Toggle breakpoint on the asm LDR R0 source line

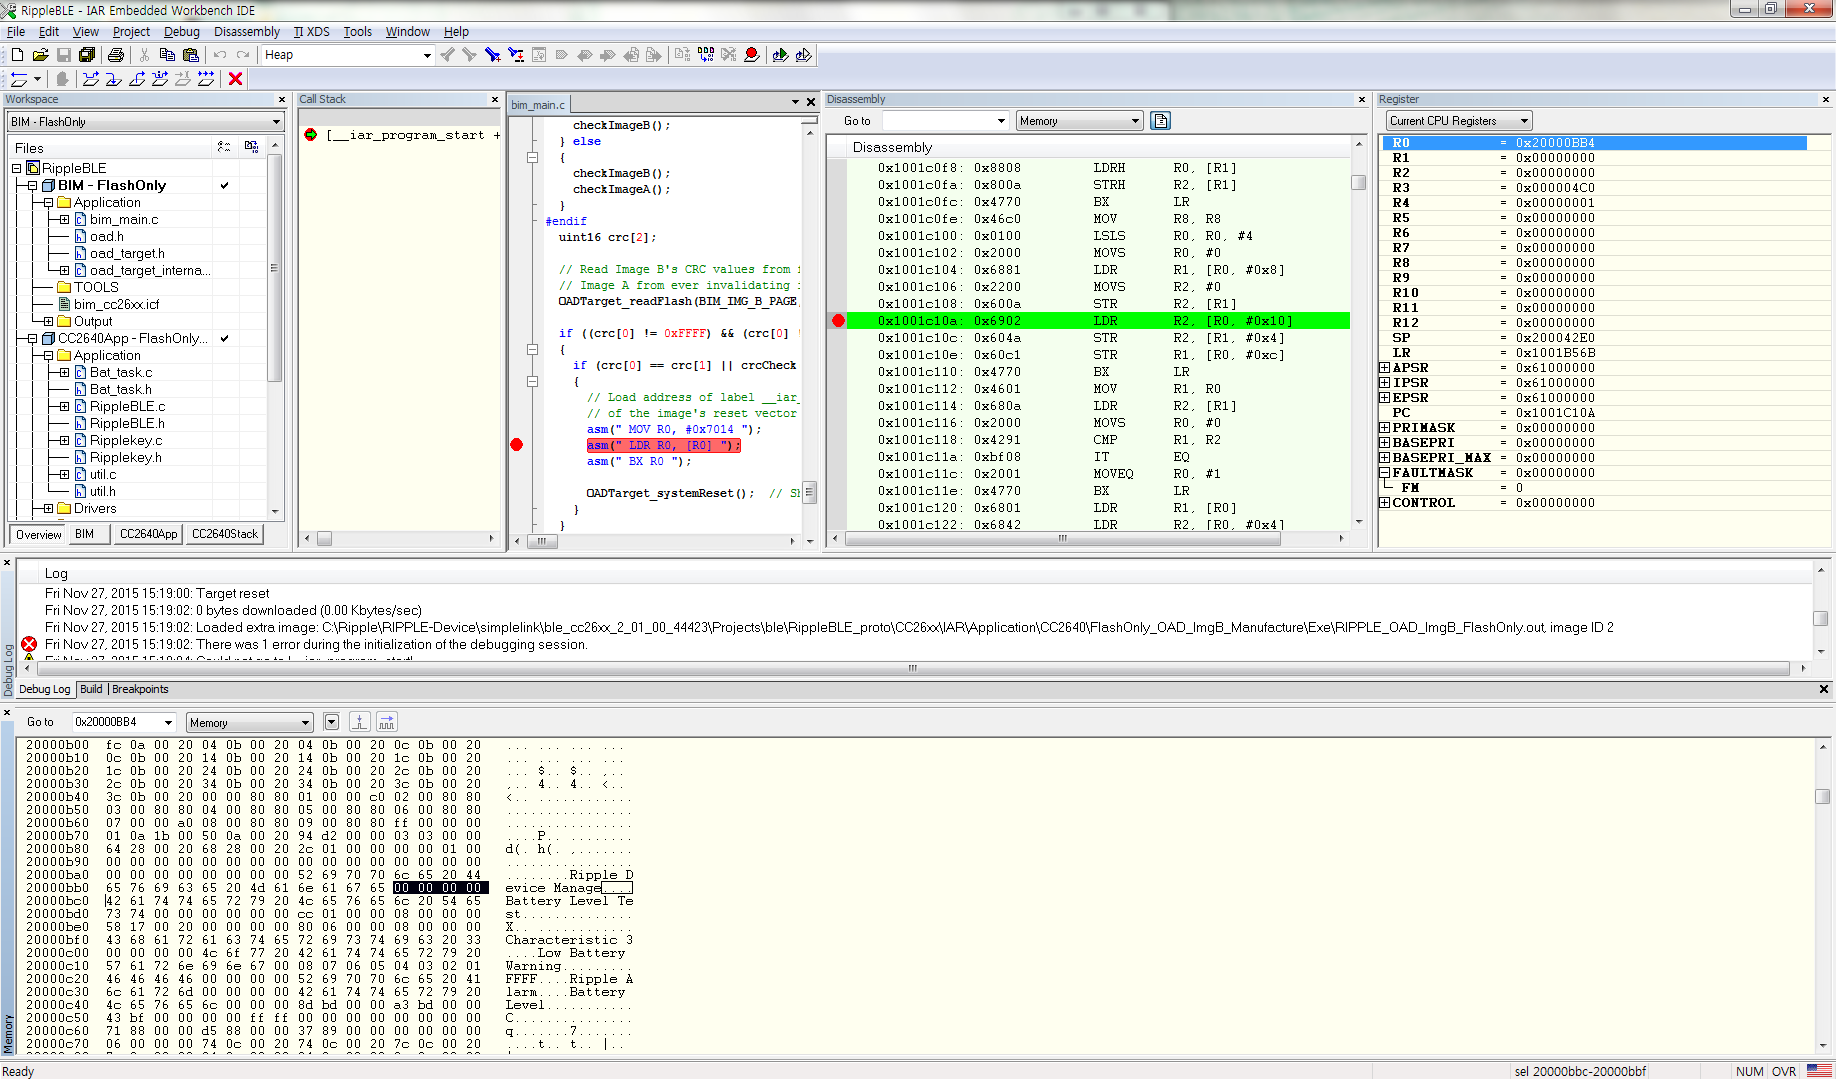(x=517, y=445)
